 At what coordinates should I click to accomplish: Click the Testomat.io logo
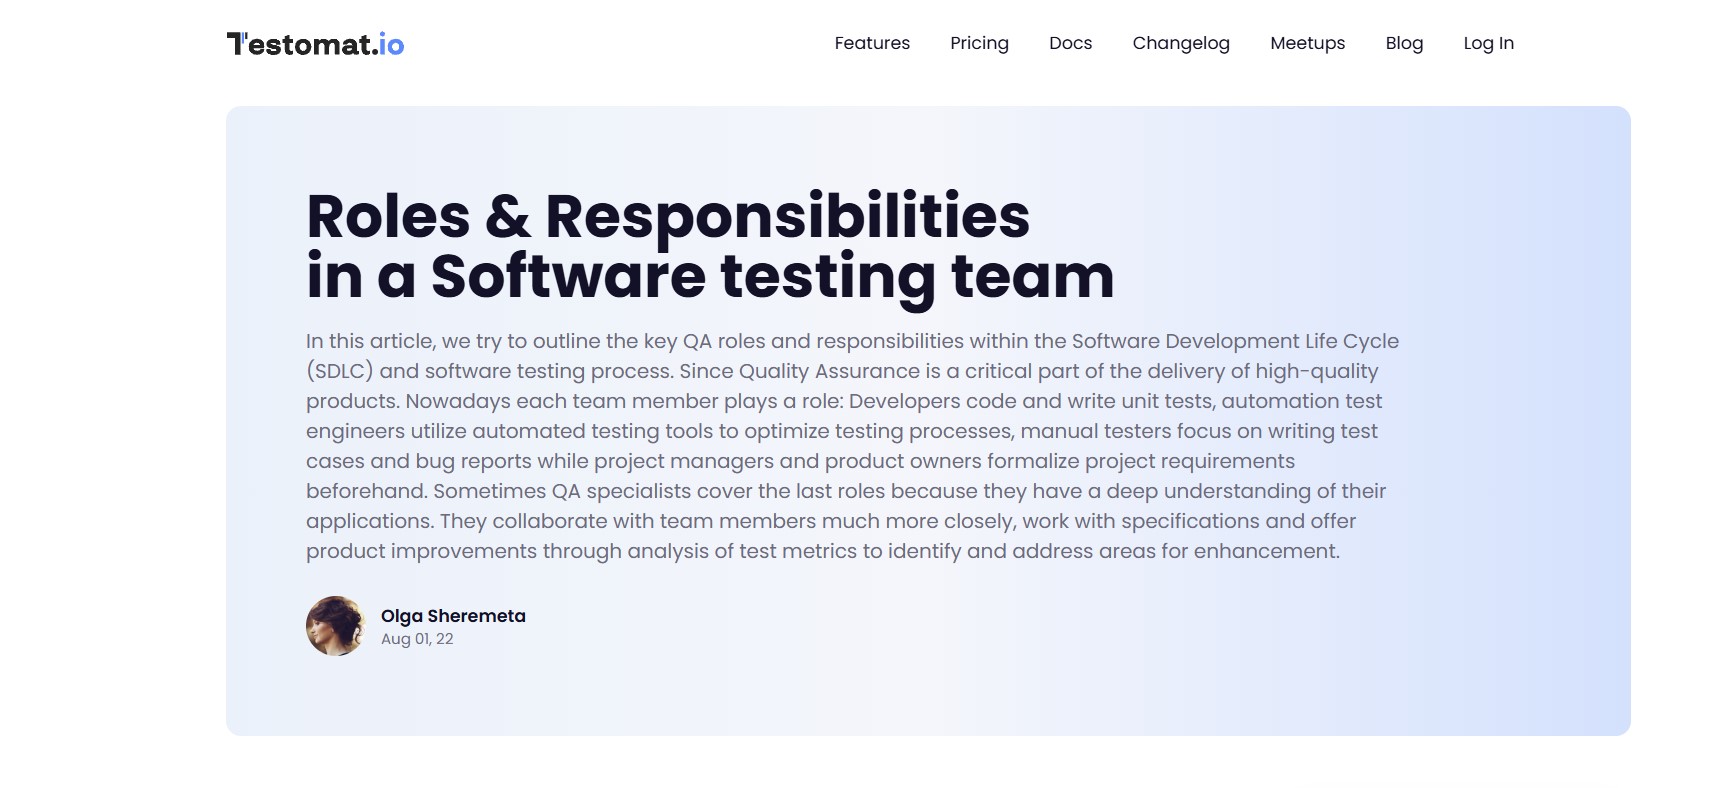point(316,44)
